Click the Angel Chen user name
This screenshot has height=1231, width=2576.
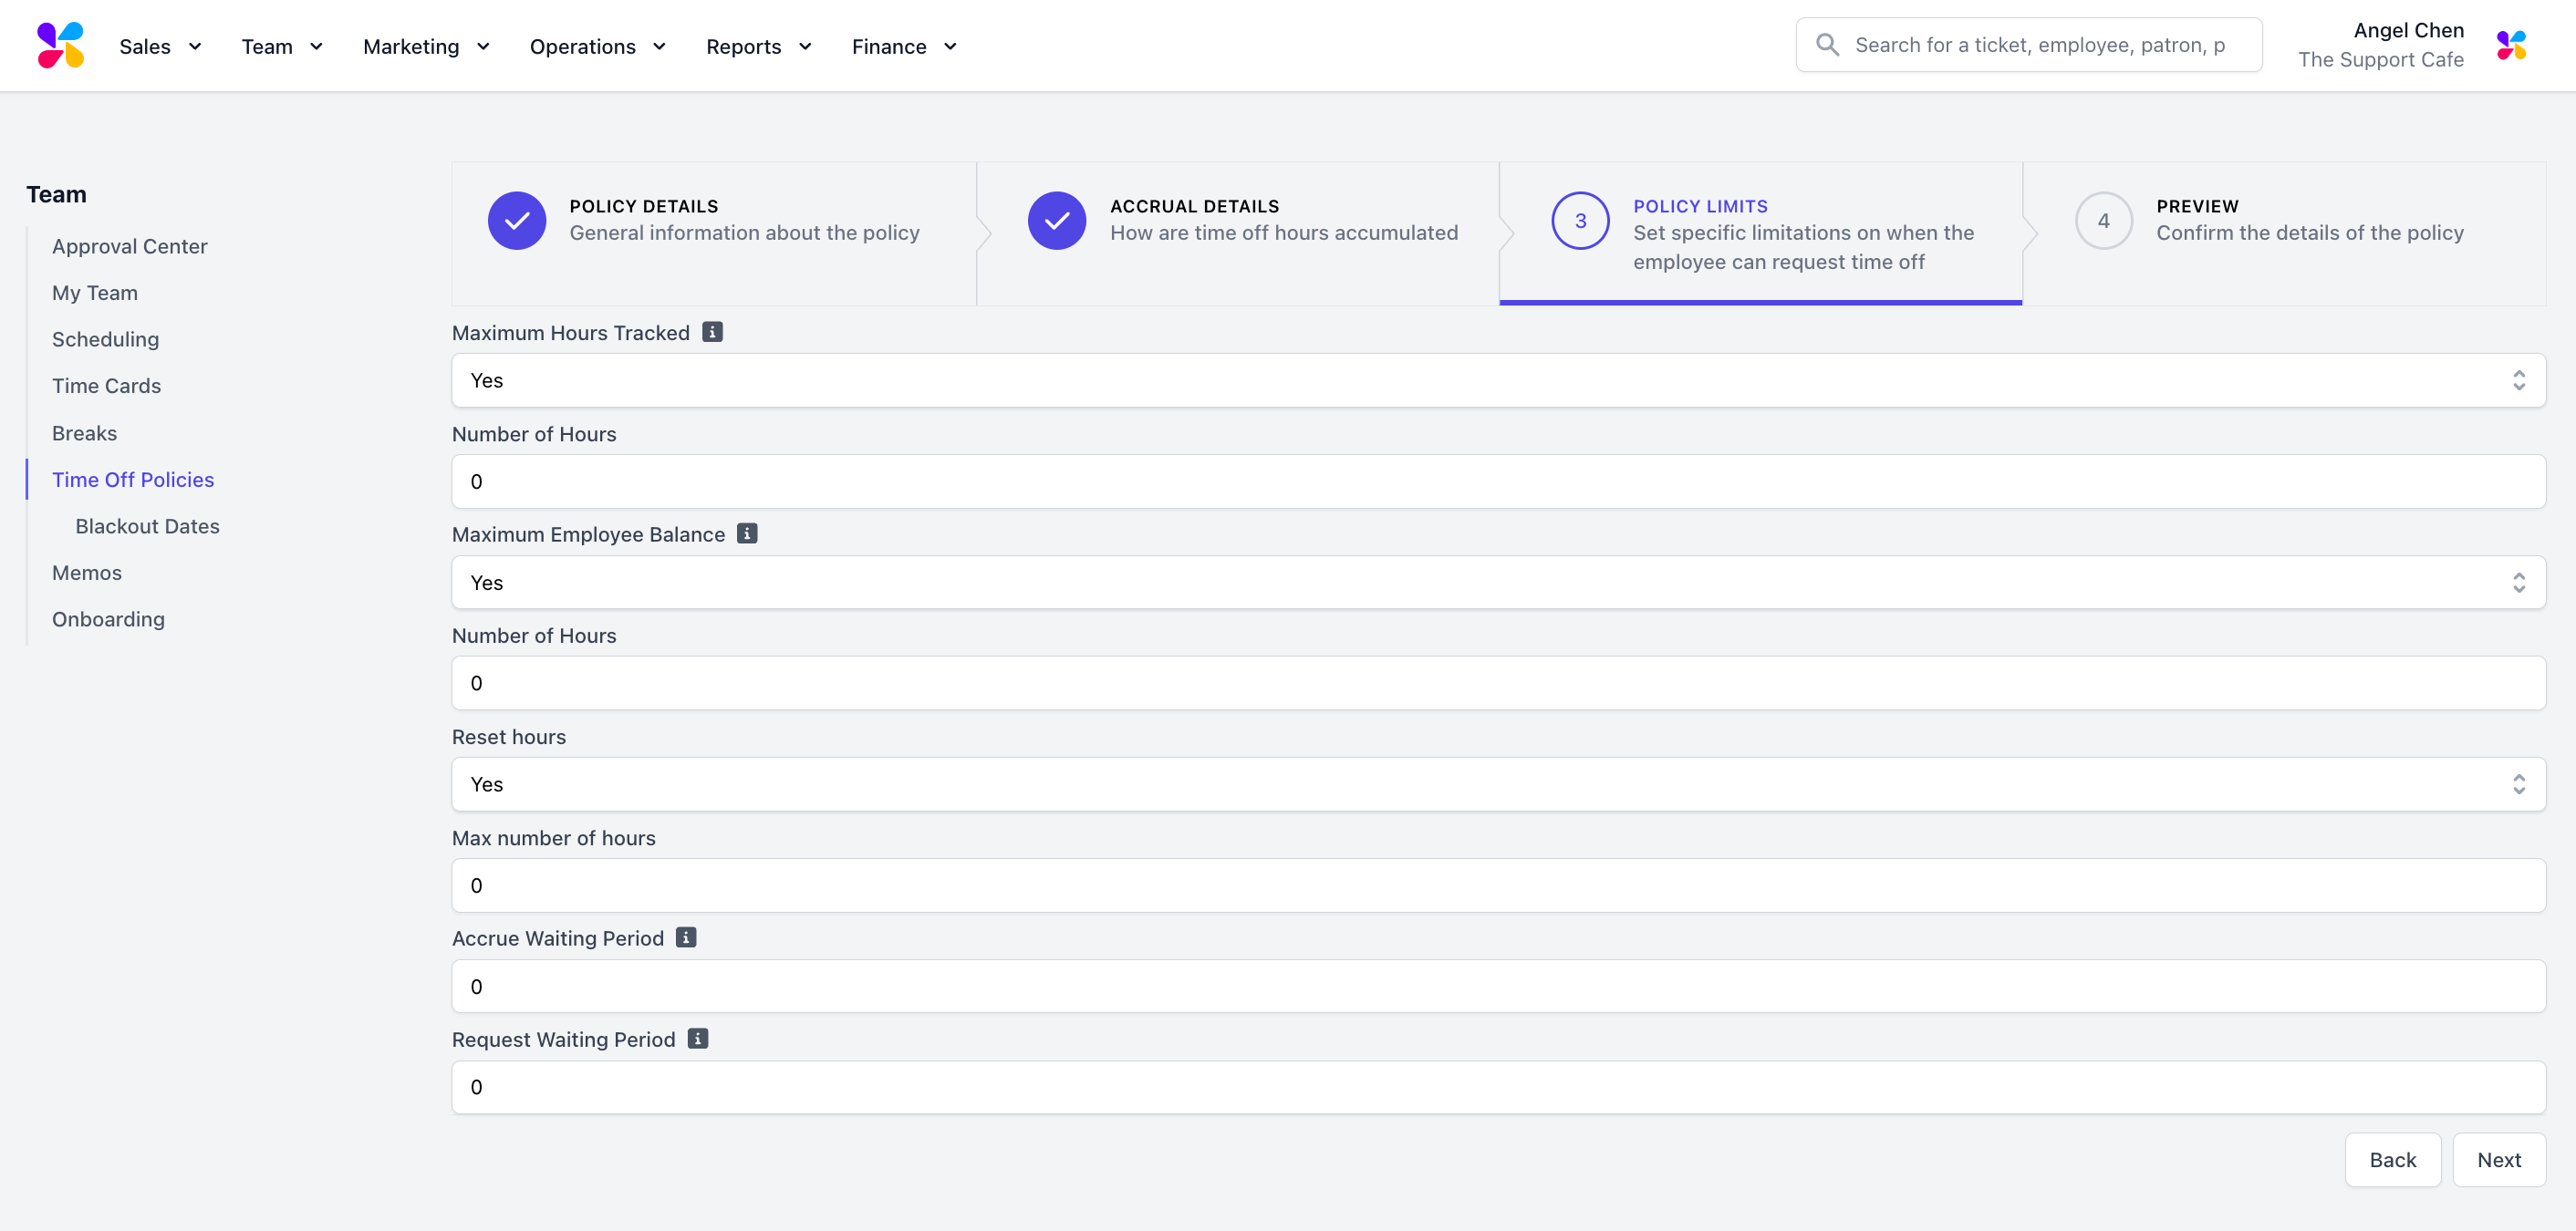[2408, 30]
